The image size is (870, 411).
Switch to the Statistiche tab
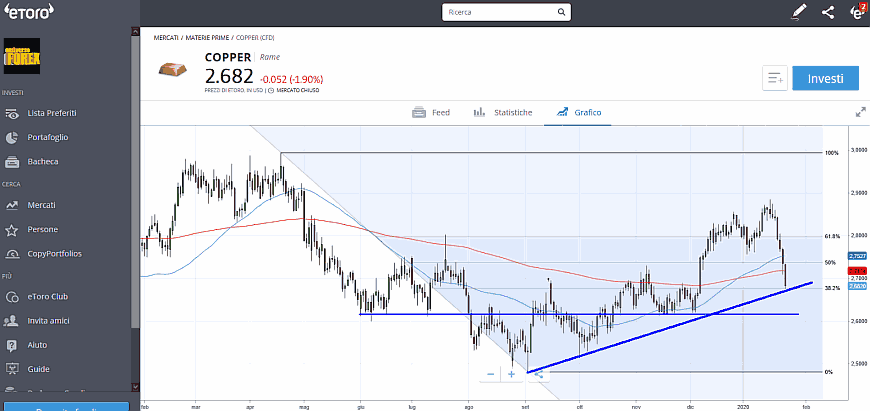pos(503,112)
